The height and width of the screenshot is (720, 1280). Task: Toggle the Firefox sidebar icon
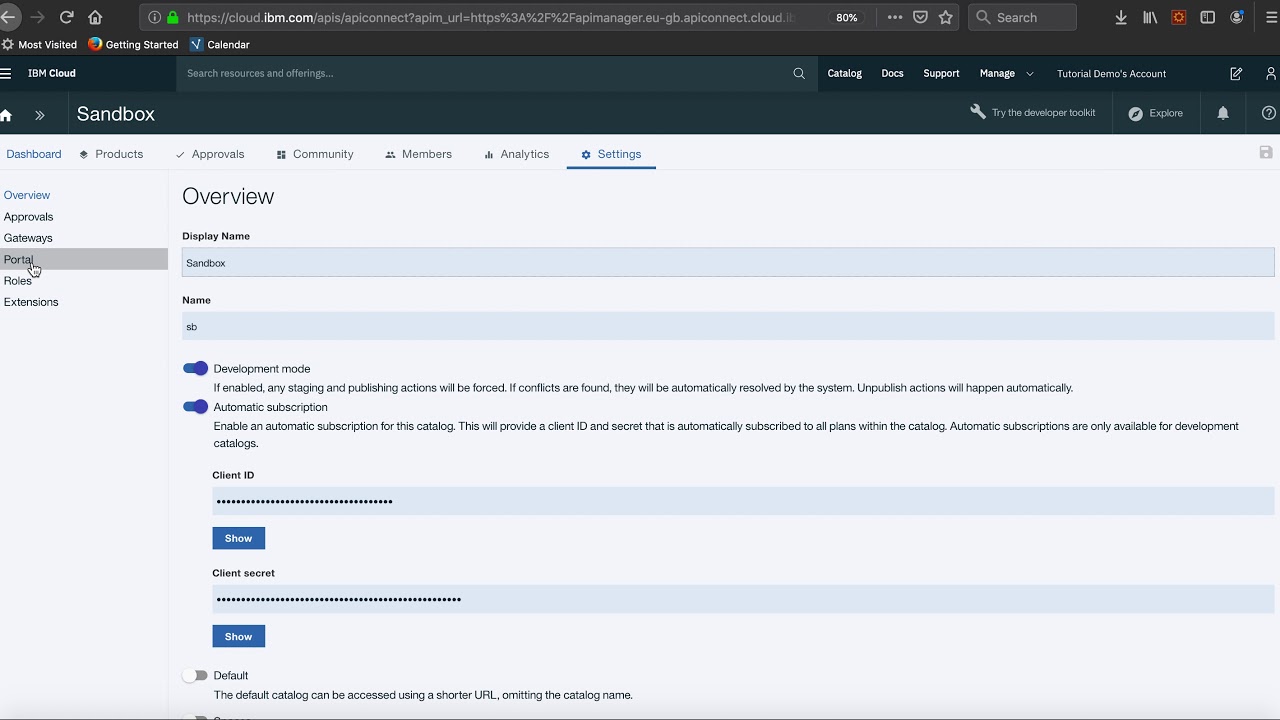[1208, 17]
